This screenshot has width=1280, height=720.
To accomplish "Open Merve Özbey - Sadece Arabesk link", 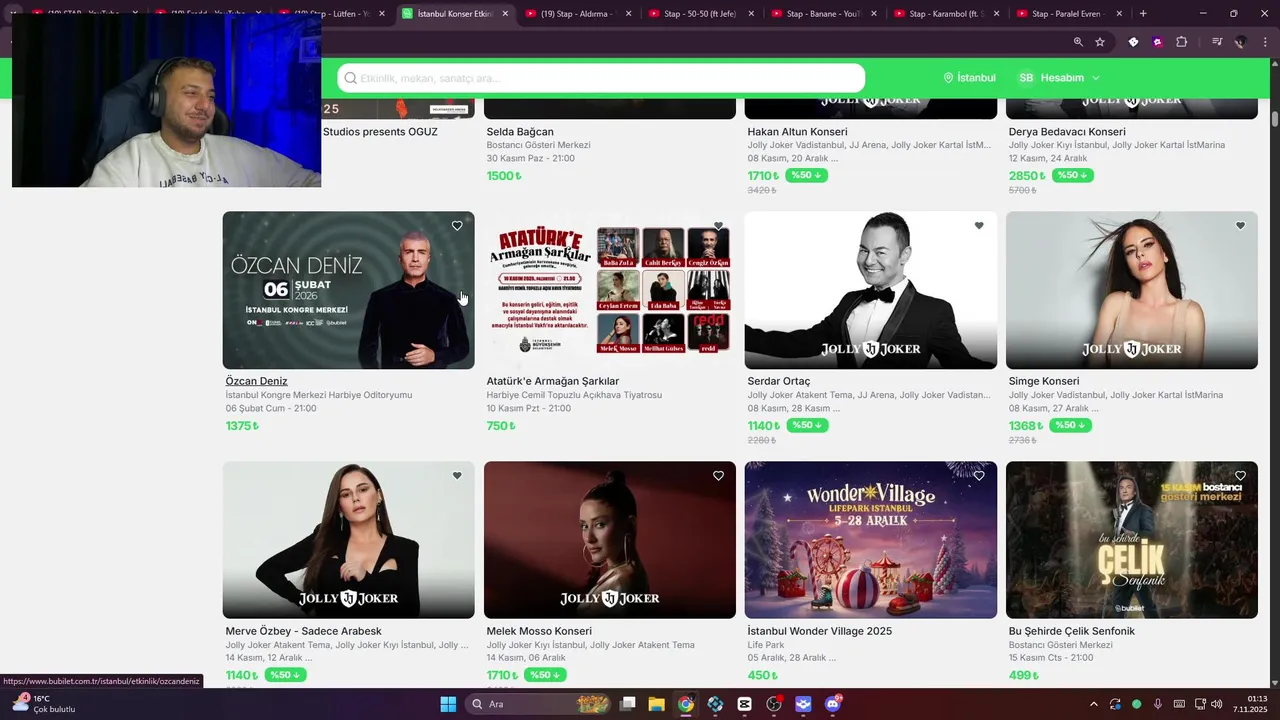I will [x=304, y=631].
